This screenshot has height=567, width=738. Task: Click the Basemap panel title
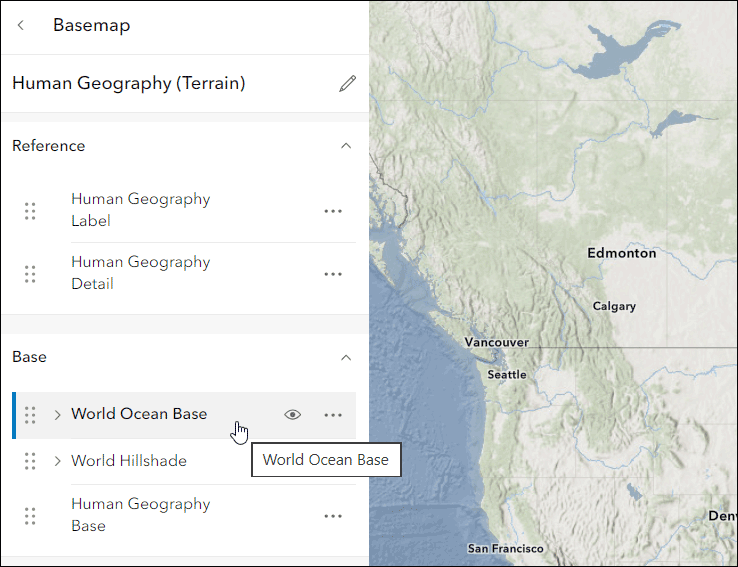click(x=91, y=25)
